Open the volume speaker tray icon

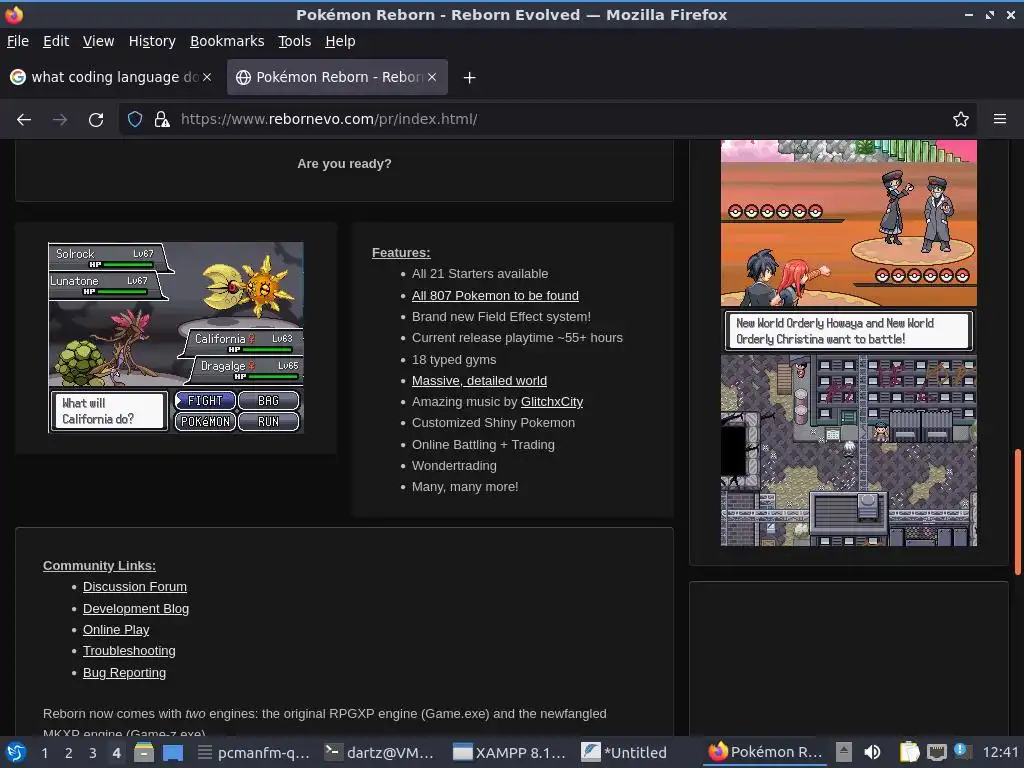coord(872,753)
